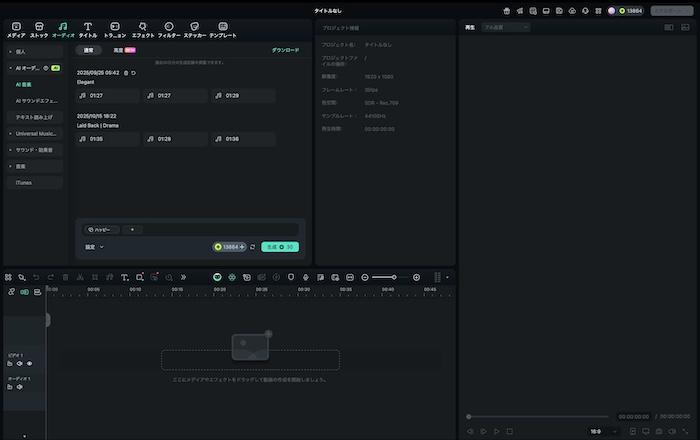Expand the Universal Music sidebar category
This screenshot has width=700, height=440.
(x=33, y=133)
